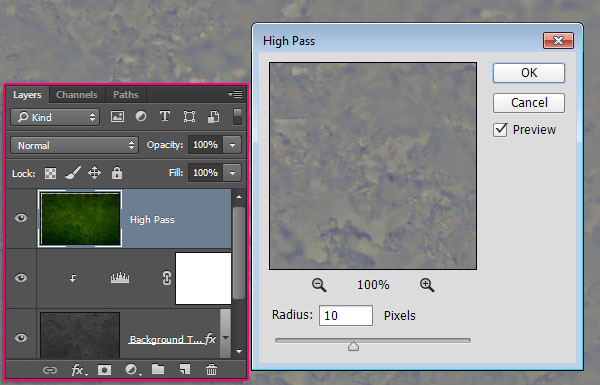Switch to the Channels tab
The image size is (600, 385).
(77, 95)
